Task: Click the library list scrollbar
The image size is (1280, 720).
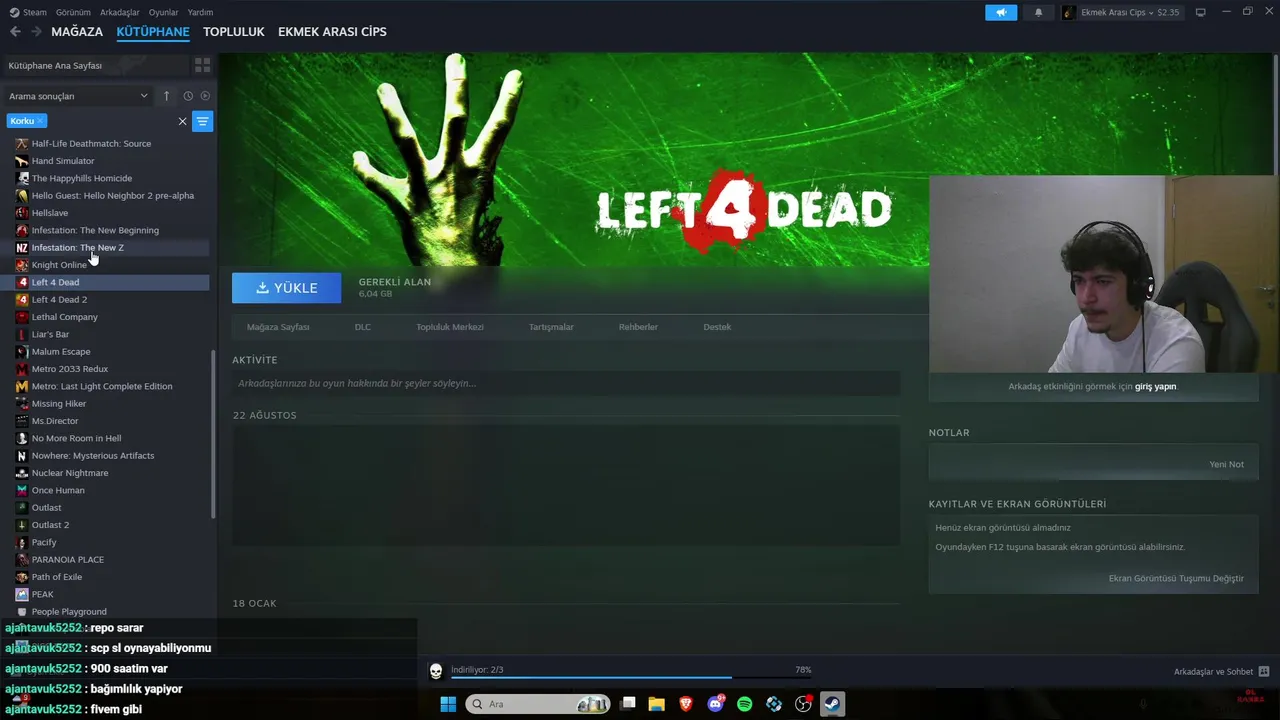Action: coord(213,433)
